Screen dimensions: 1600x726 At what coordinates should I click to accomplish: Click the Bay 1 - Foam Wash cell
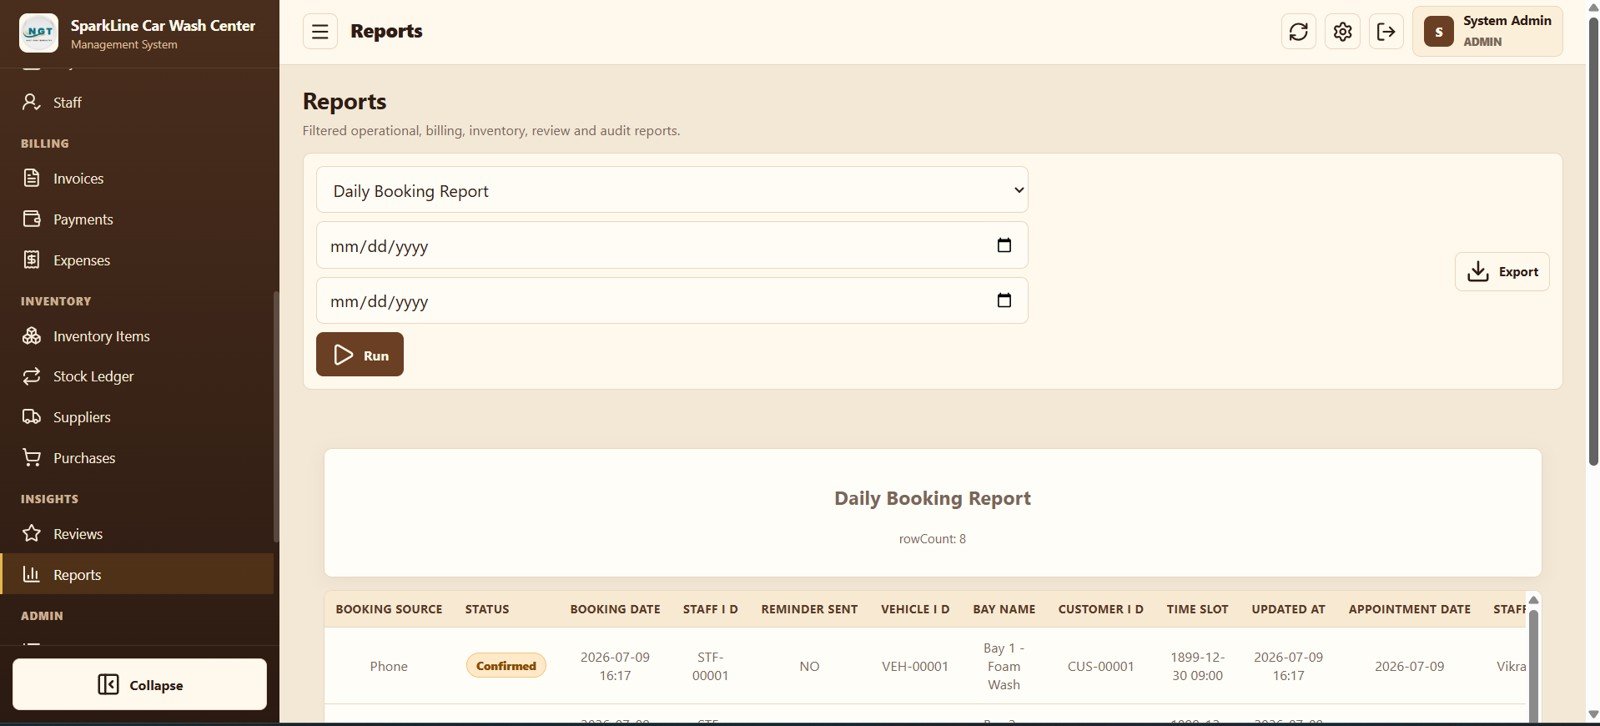1004,666
